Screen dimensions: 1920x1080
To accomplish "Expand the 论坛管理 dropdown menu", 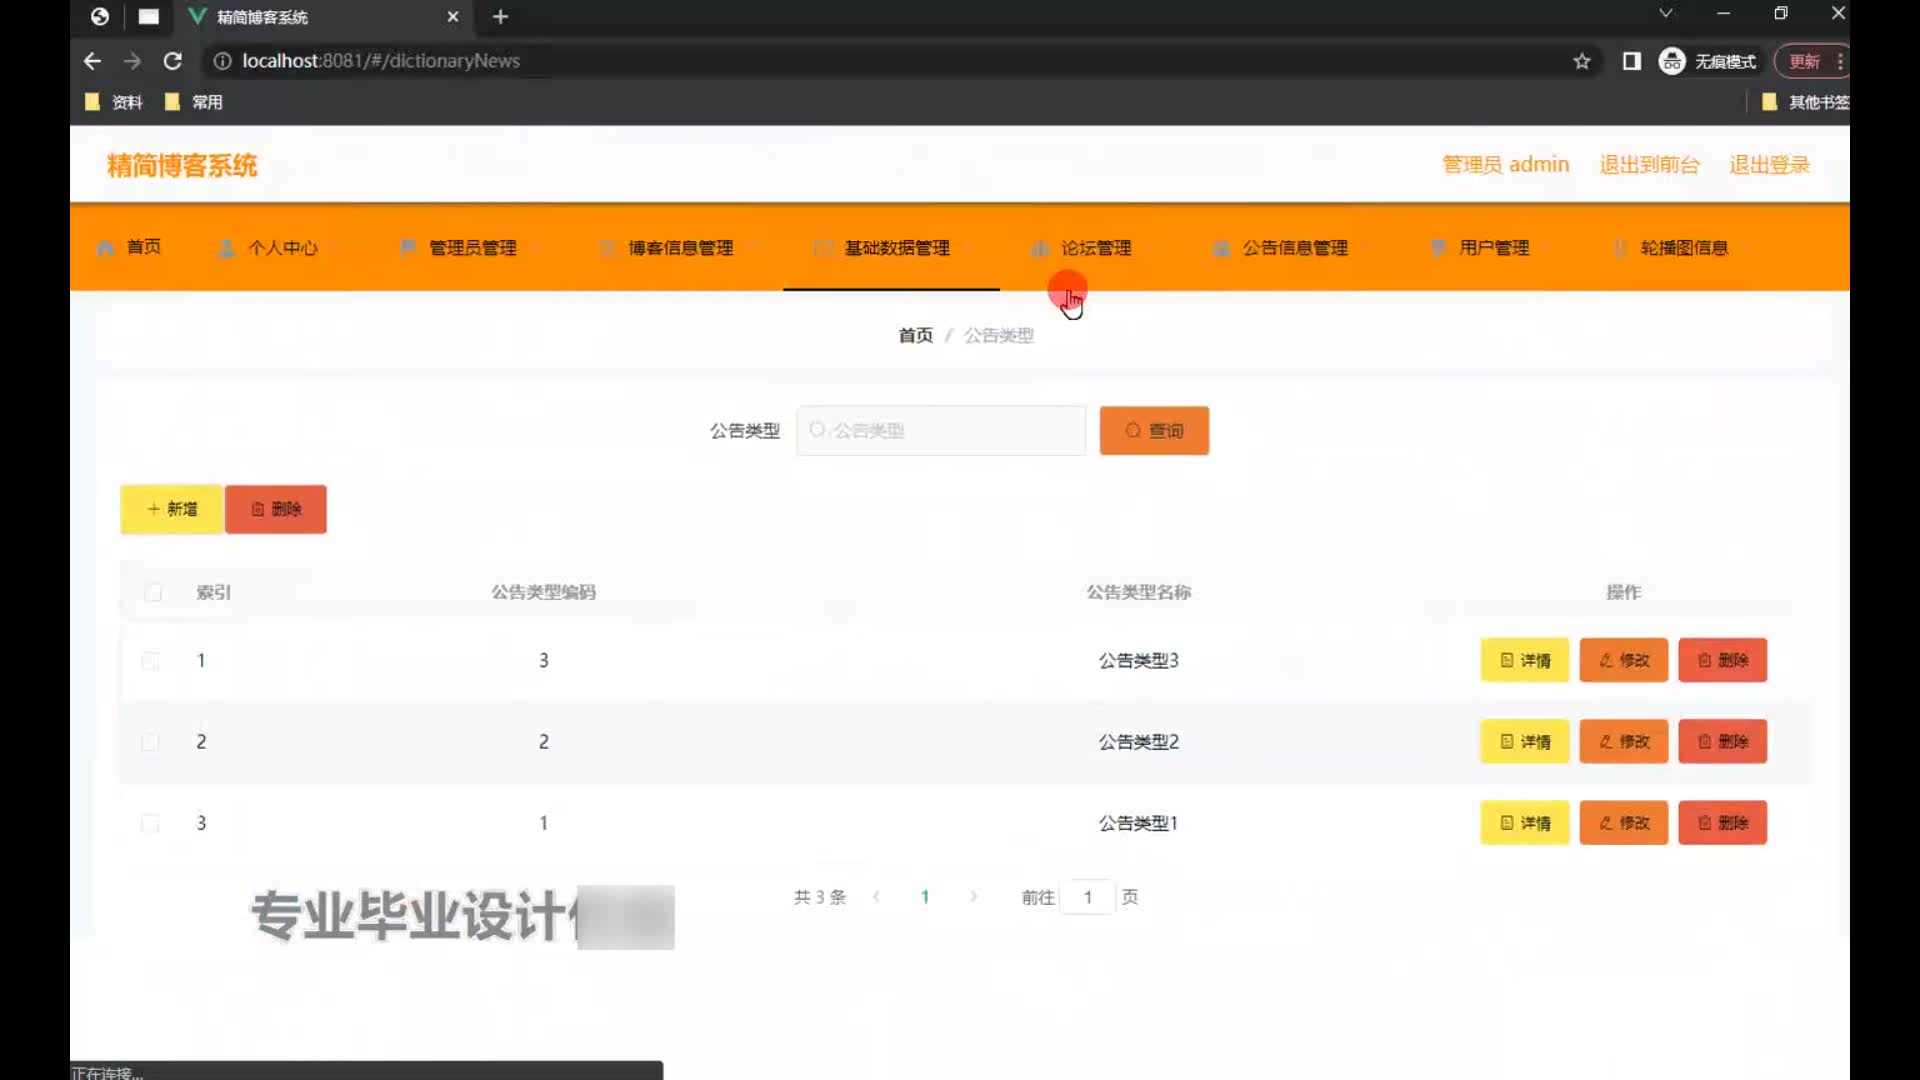I will 1095,248.
